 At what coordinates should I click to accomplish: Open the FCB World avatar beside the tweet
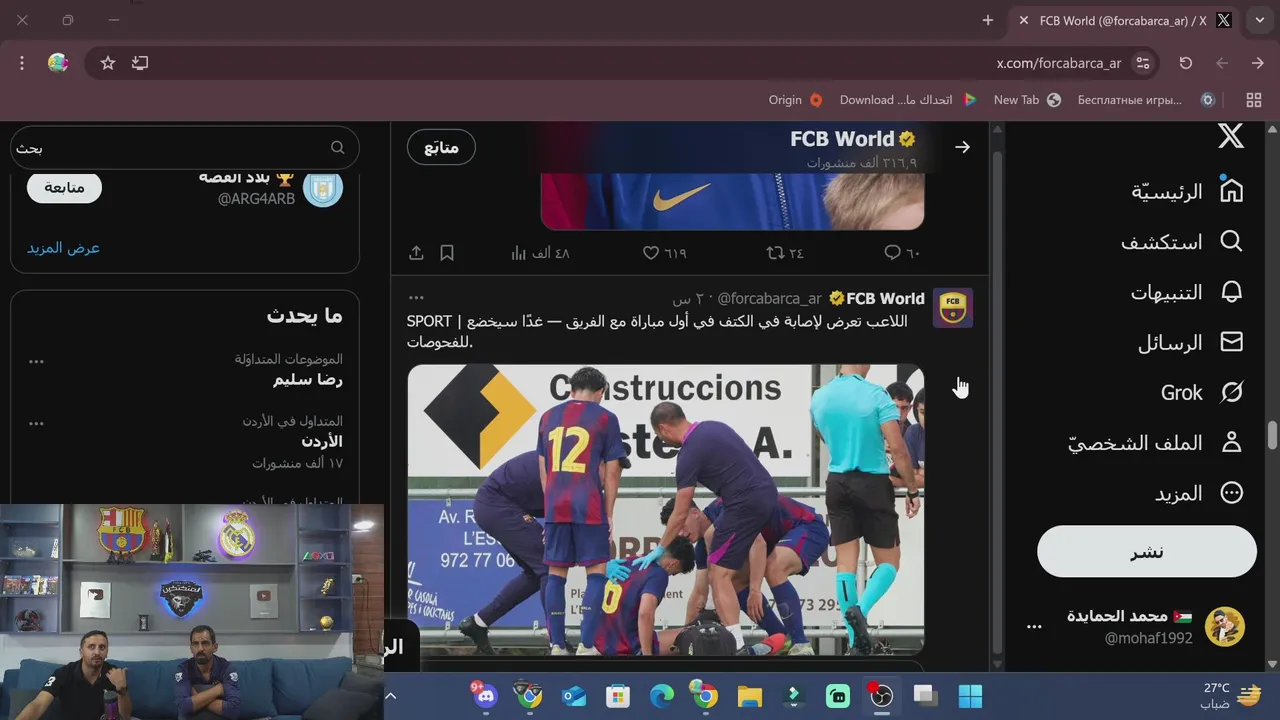click(953, 308)
